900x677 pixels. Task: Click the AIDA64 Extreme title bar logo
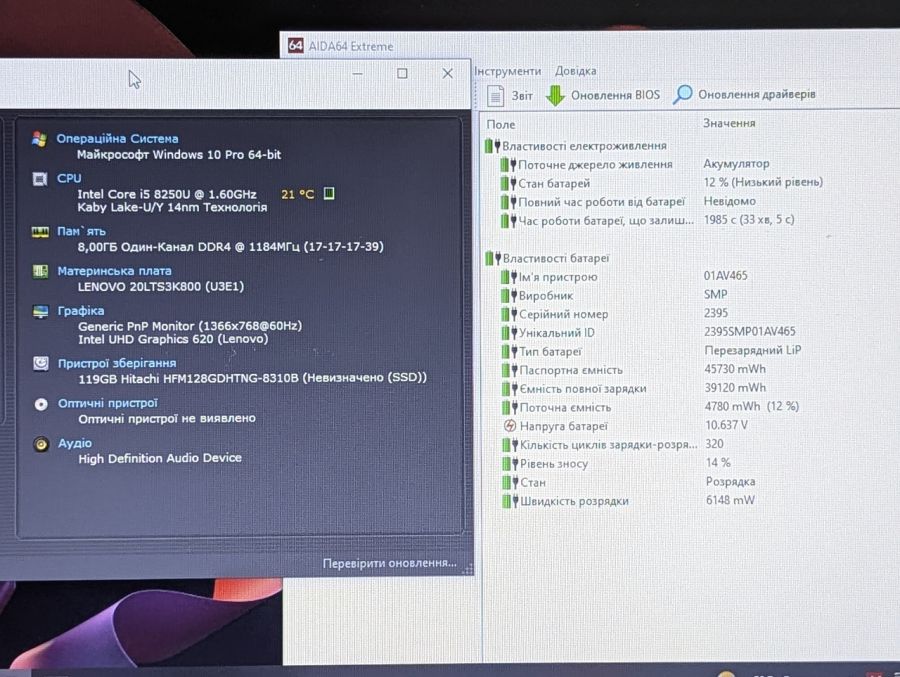coord(296,45)
